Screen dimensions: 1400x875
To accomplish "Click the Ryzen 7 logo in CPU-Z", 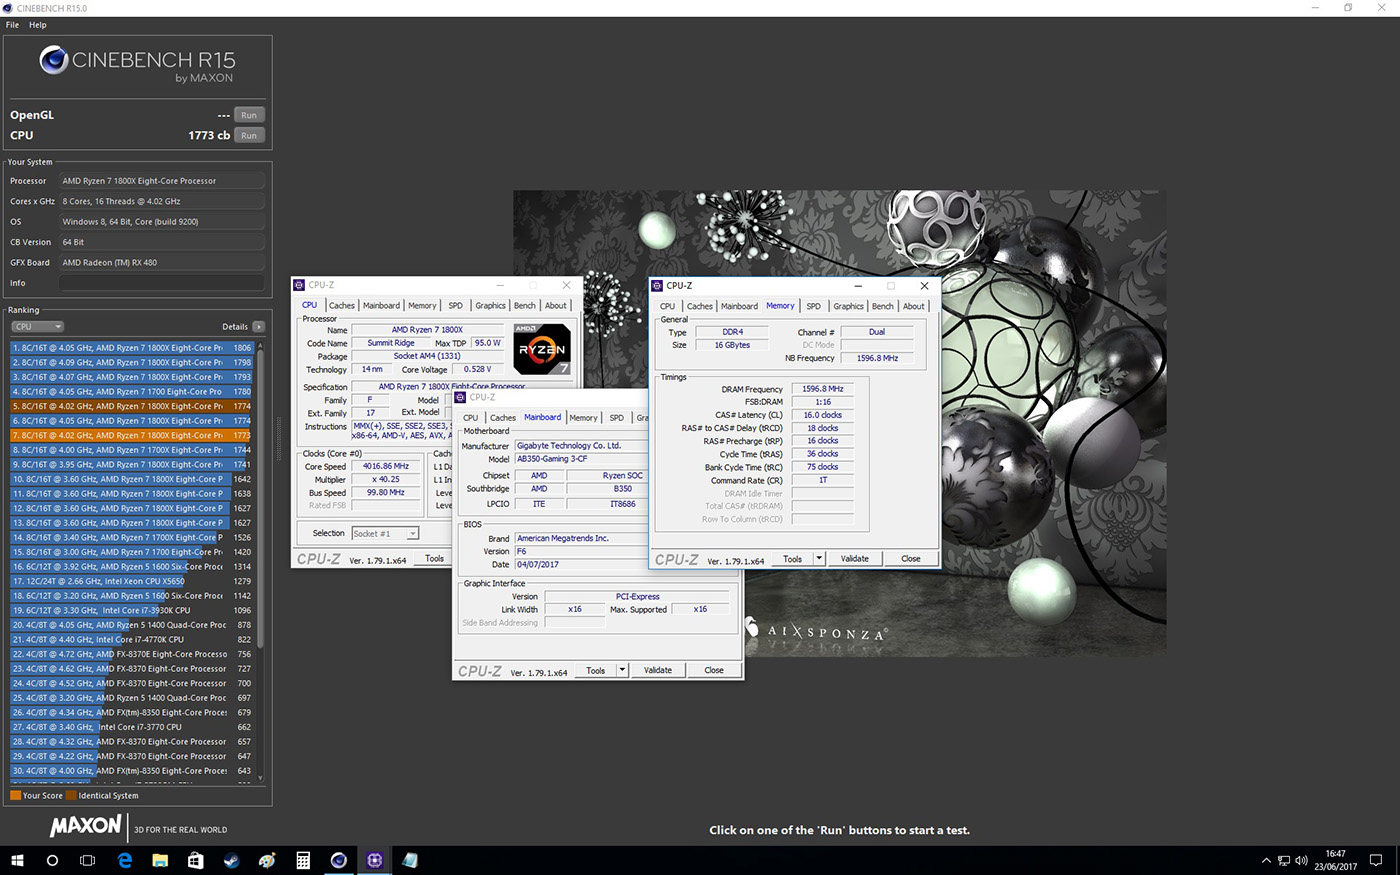I will pos(542,349).
